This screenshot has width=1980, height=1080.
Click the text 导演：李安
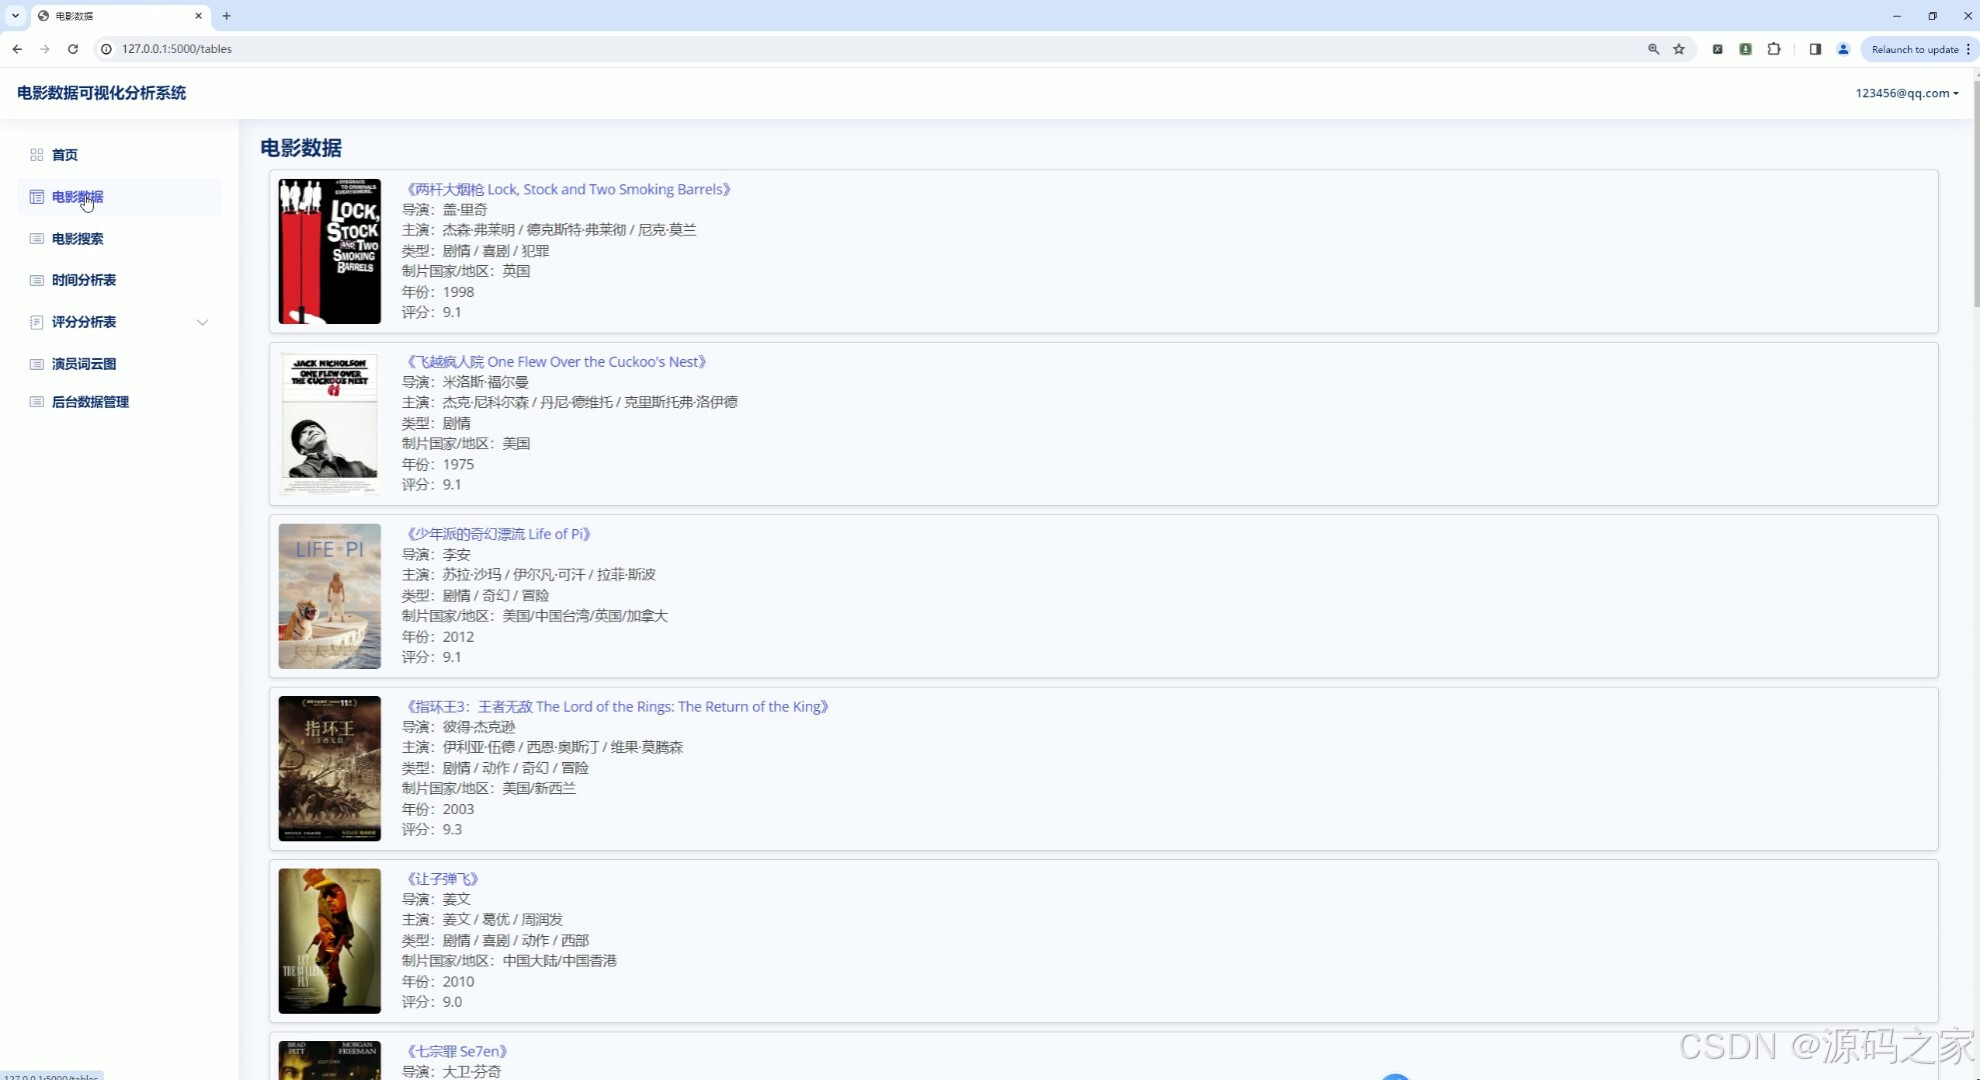click(436, 555)
